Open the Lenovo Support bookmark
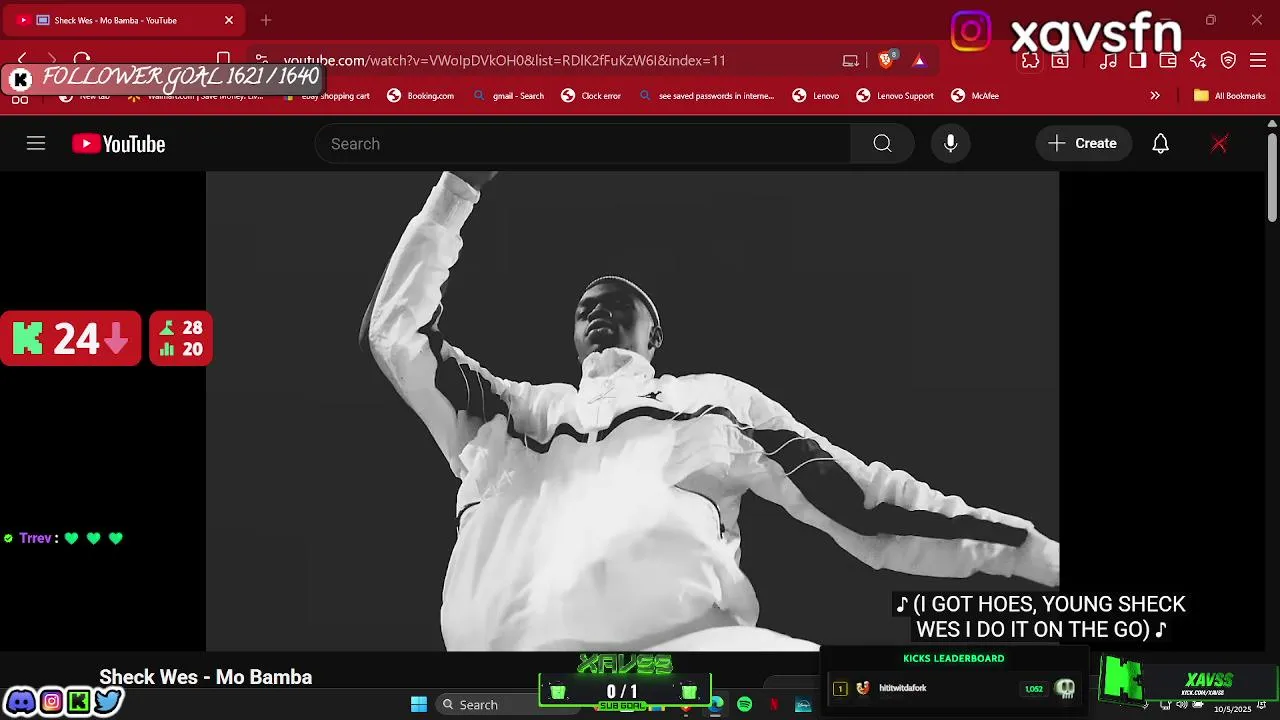 pyautogui.click(x=895, y=96)
